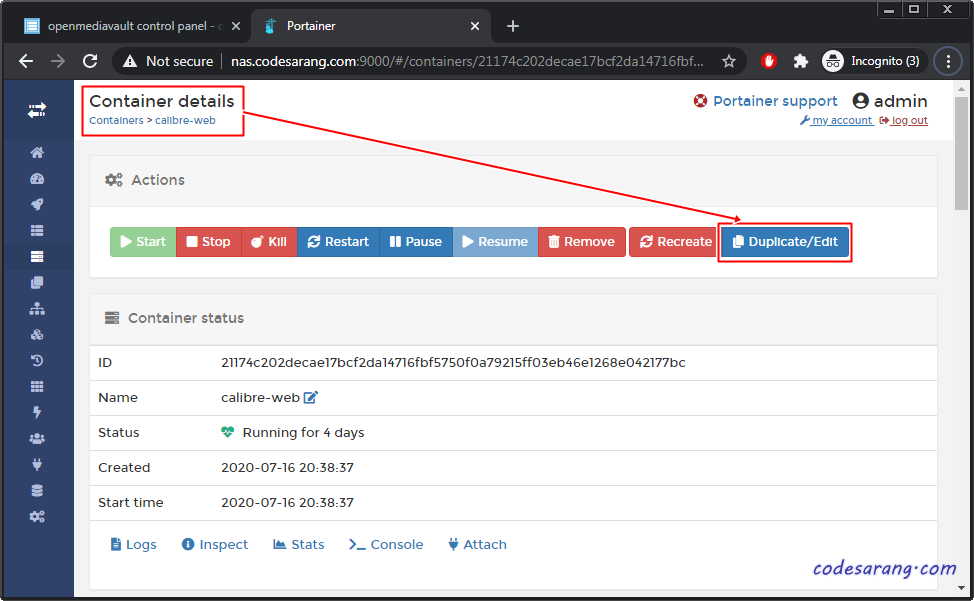Open Events history icon in sidebar
Image resolution: width=974 pixels, height=601 pixels.
pyautogui.click(x=37, y=360)
